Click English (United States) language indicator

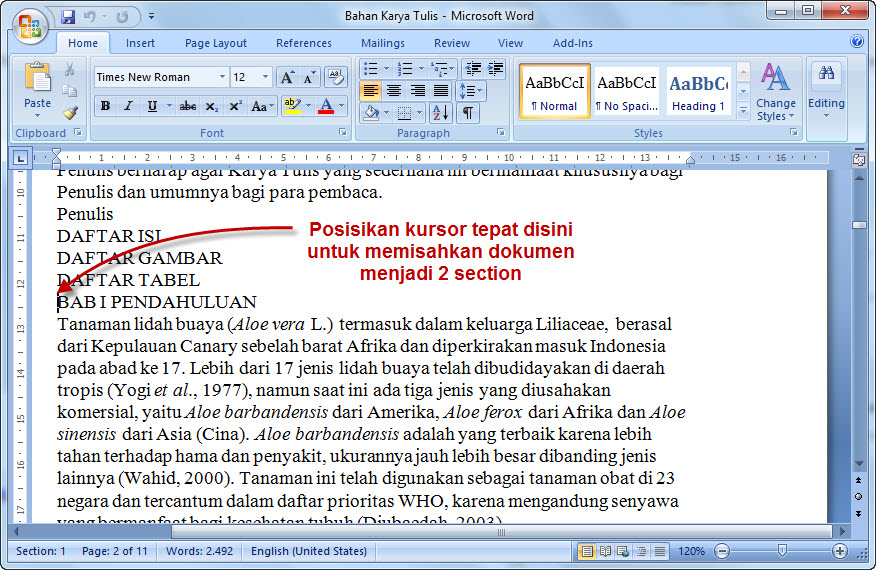tap(309, 551)
